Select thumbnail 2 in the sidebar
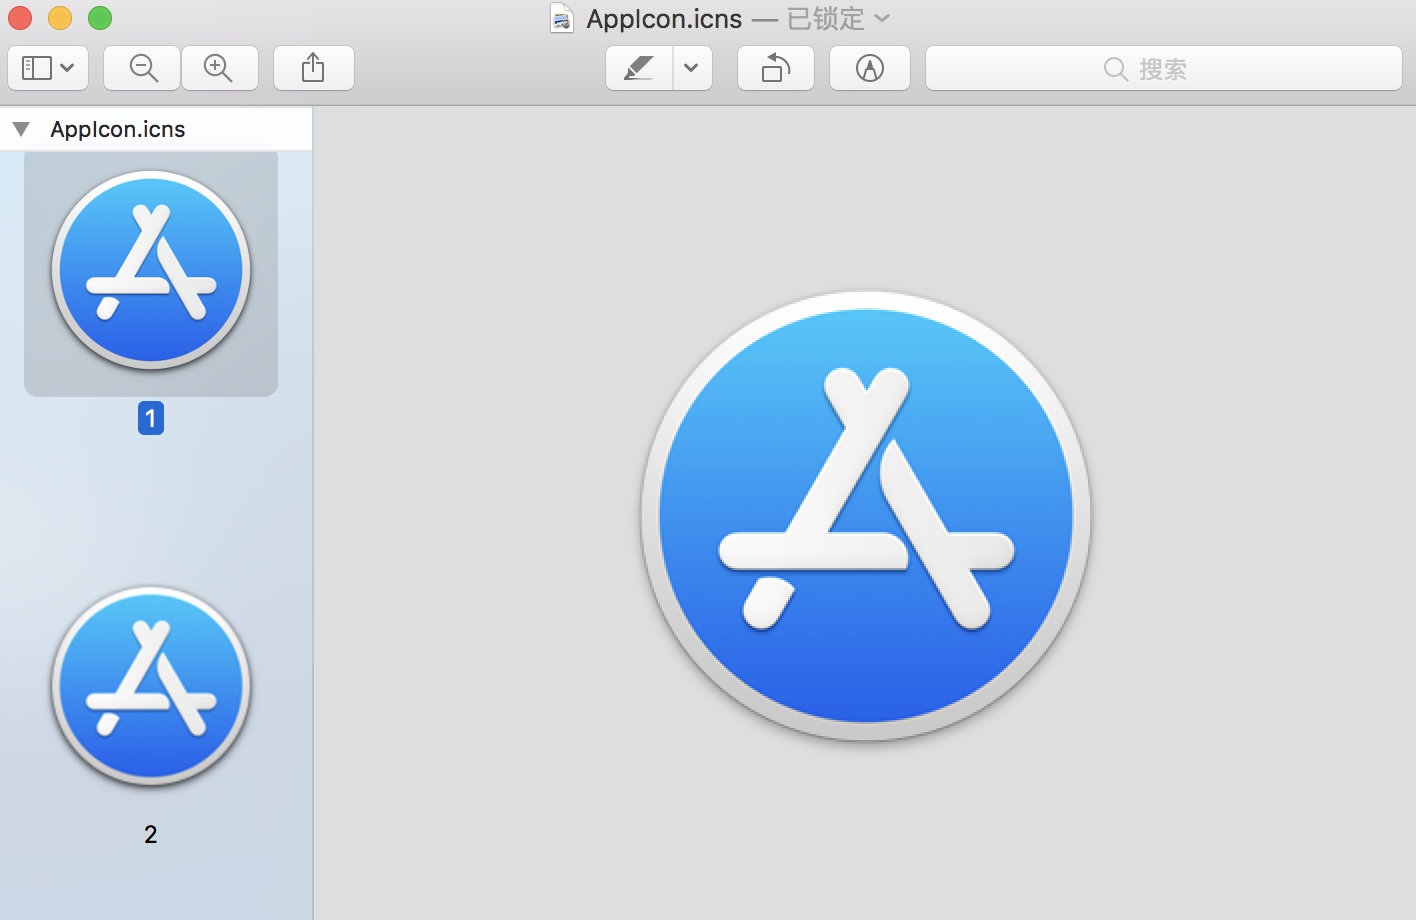Image resolution: width=1416 pixels, height=920 pixels. click(x=151, y=686)
